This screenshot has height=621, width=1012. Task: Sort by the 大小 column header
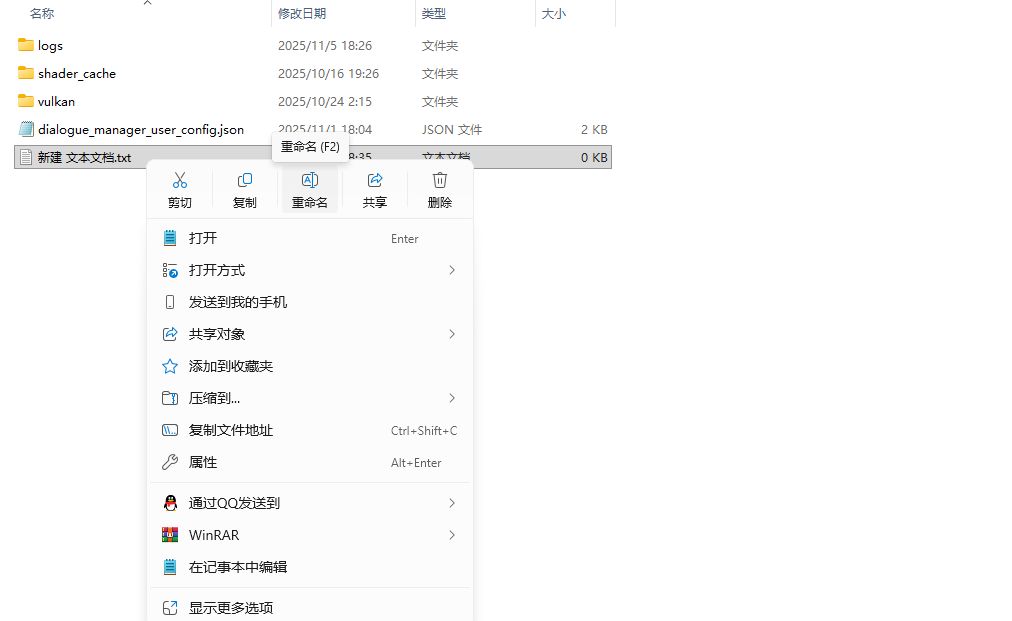[x=554, y=14]
